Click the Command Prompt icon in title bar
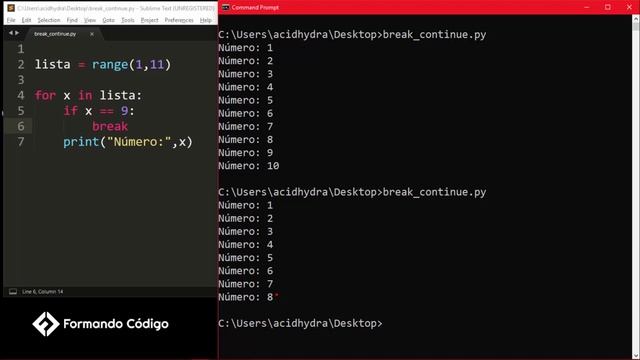The image size is (640, 360). 225,7
